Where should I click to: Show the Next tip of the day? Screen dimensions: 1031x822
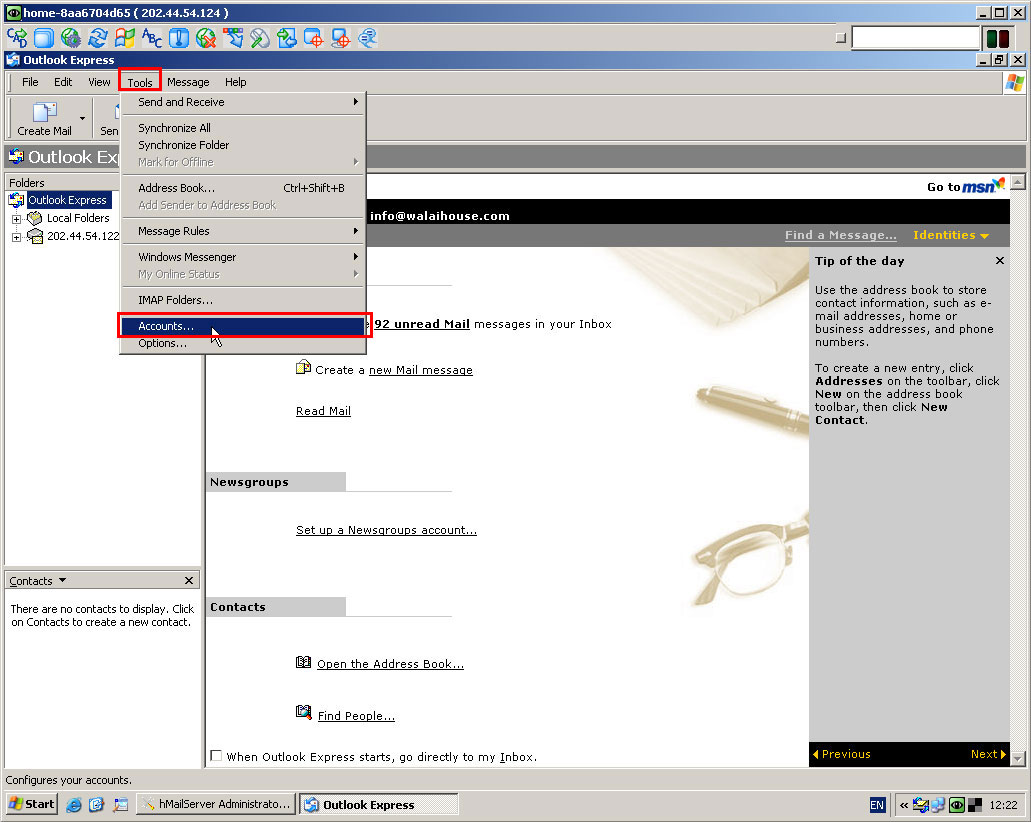pyautogui.click(x=988, y=754)
